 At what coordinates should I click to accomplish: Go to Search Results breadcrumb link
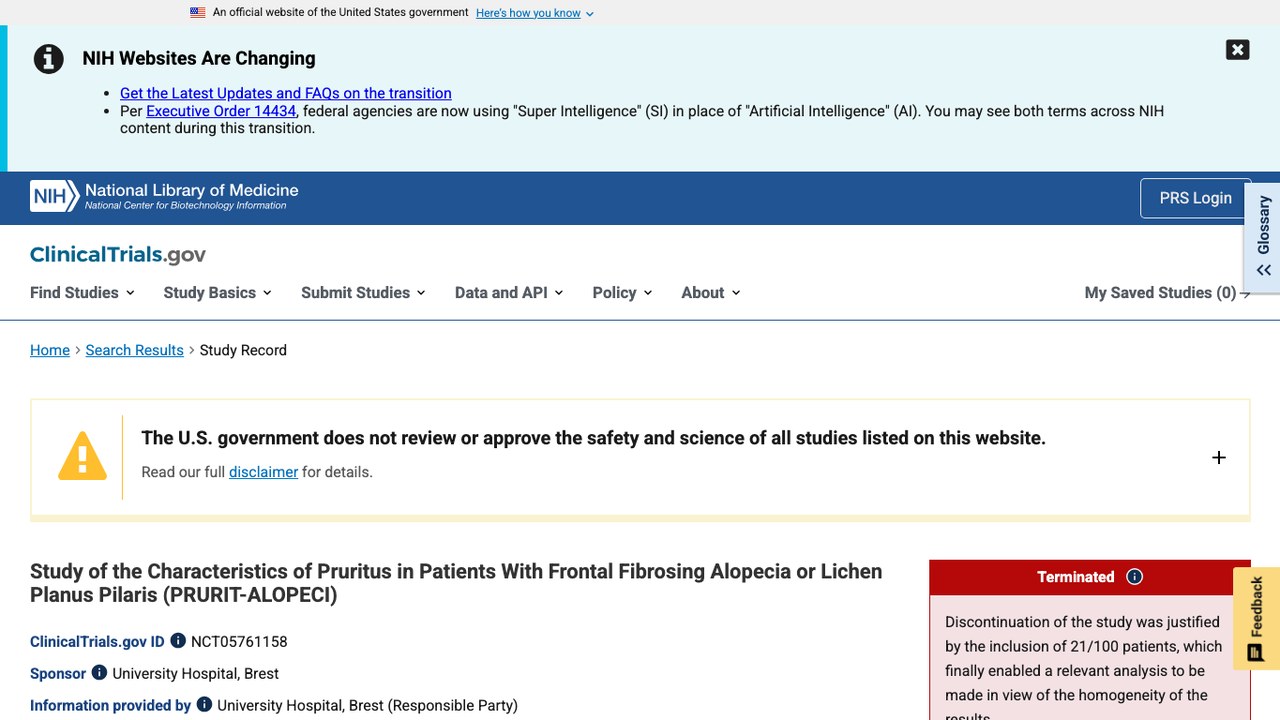click(x=134, y=350)
